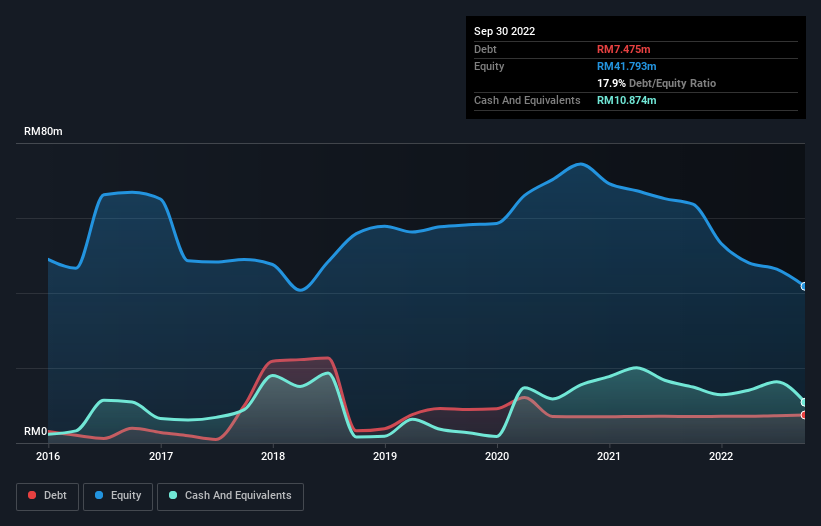
Task: Click the blue Equity legend dot
Action: click(x=99, y=495)
